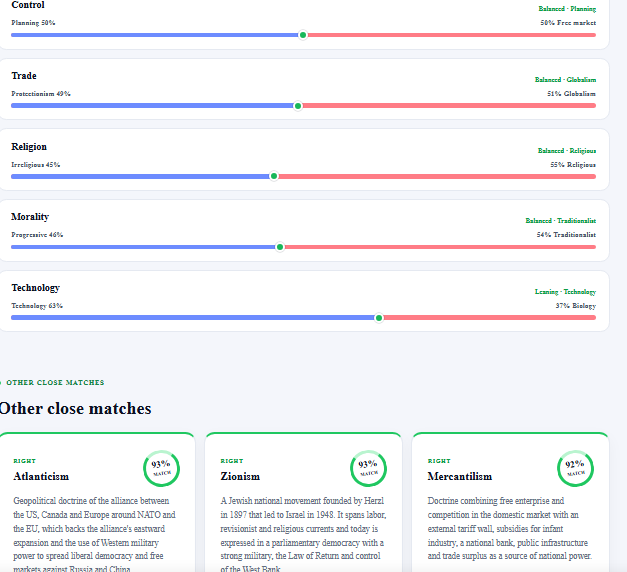This screenshot has height=572, width=627.
Task: Click the 'Balanced · Traditionalist' tag
Action: 561,221
